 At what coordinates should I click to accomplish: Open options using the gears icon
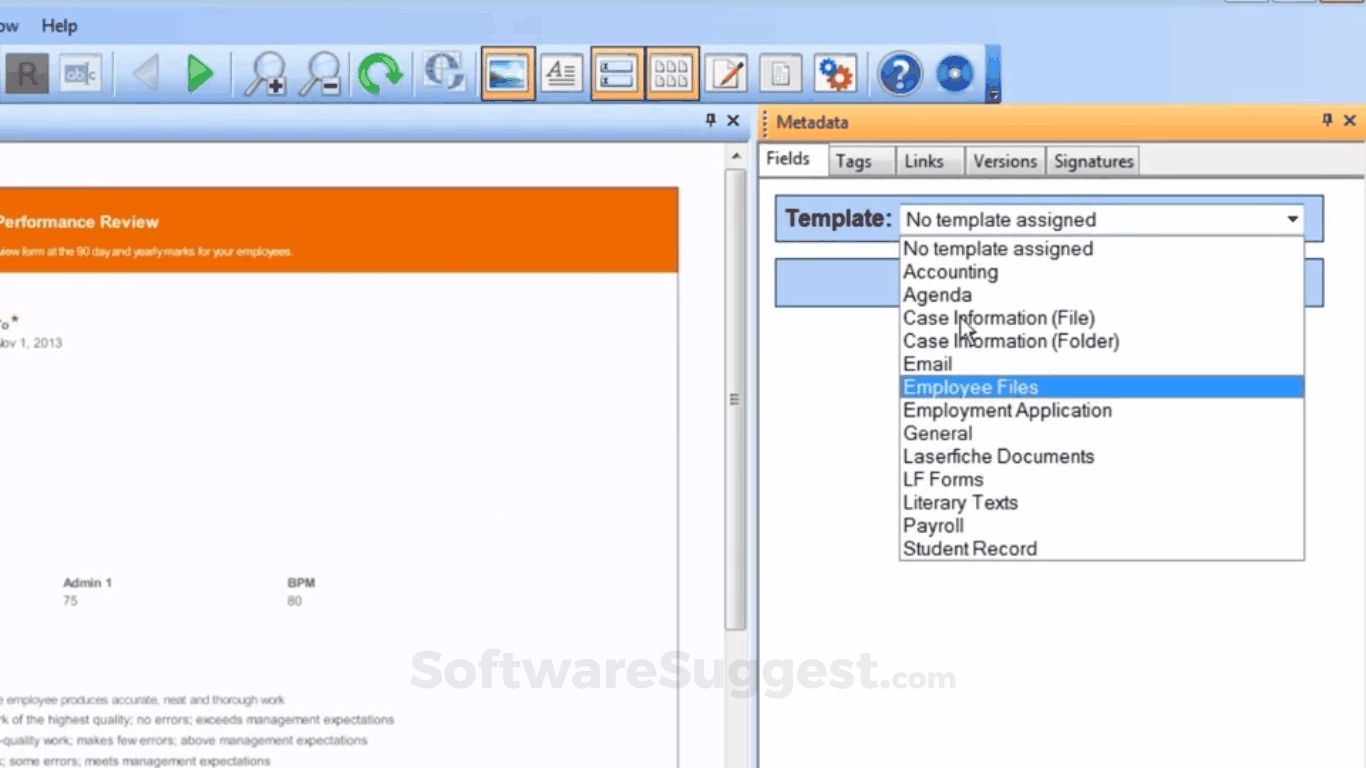(x=835, y=73)
